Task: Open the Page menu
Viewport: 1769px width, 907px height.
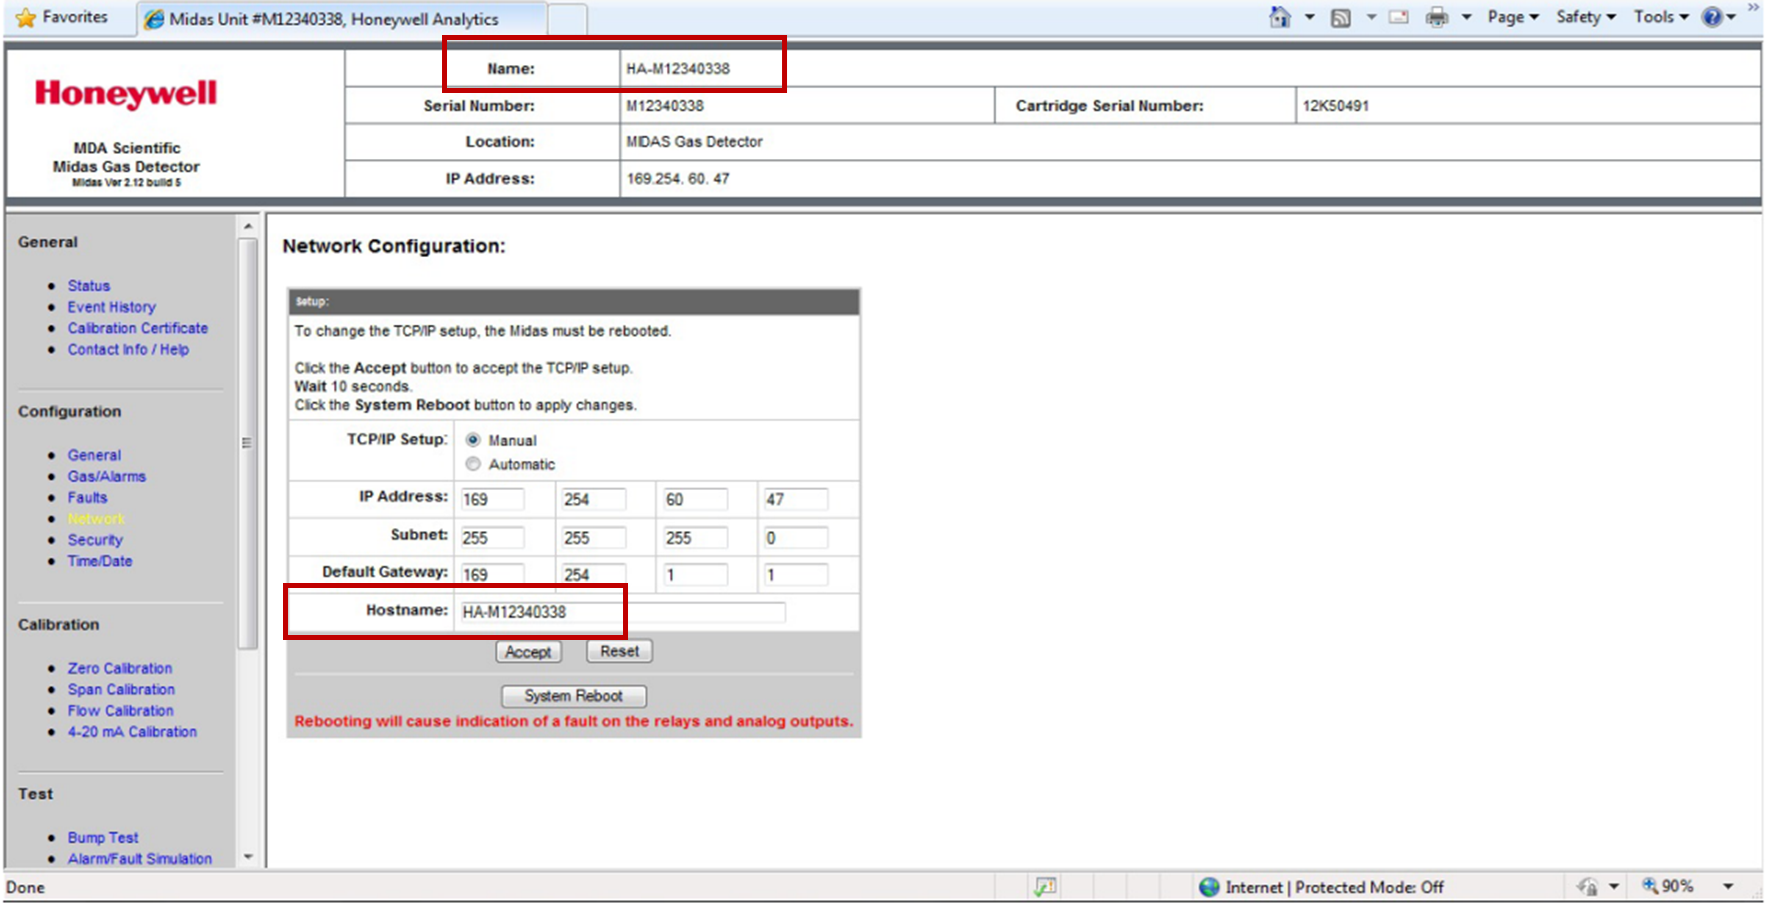Action: click(1513, 17)
